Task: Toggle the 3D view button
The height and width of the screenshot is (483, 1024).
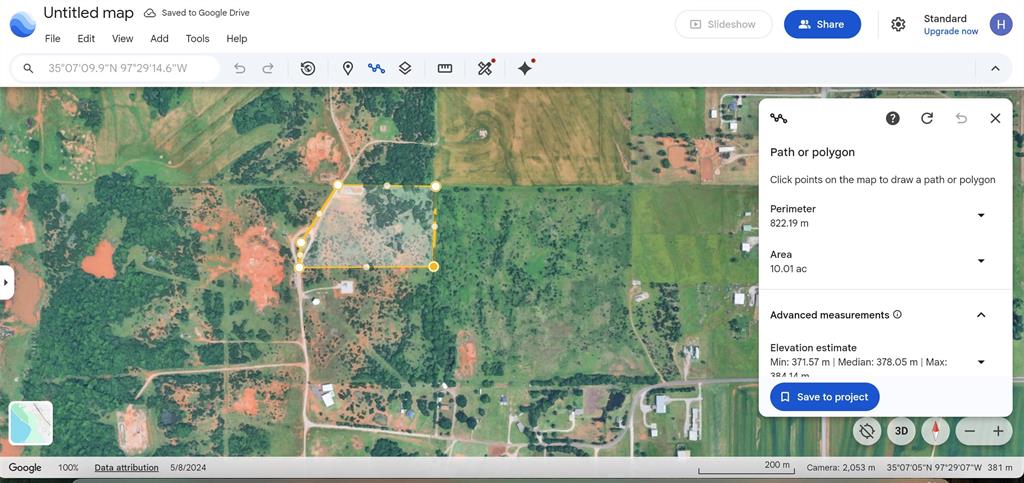Action: (901, 431)
